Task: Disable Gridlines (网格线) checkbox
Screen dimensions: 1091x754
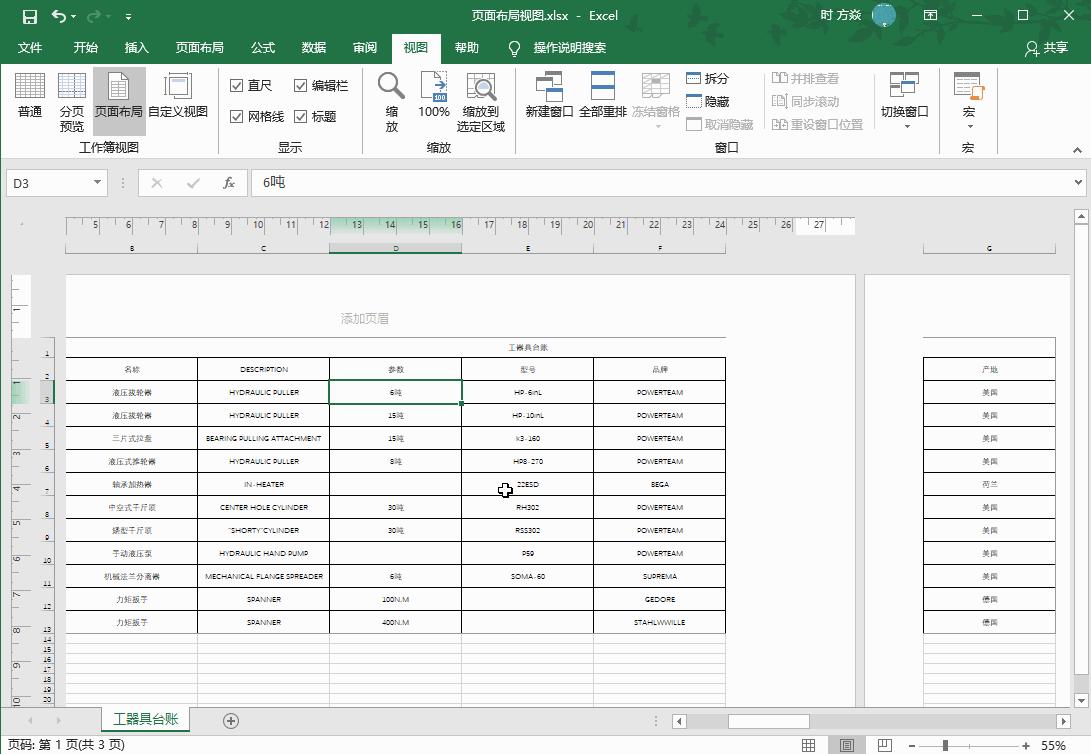Action: (x=238, y=115)
